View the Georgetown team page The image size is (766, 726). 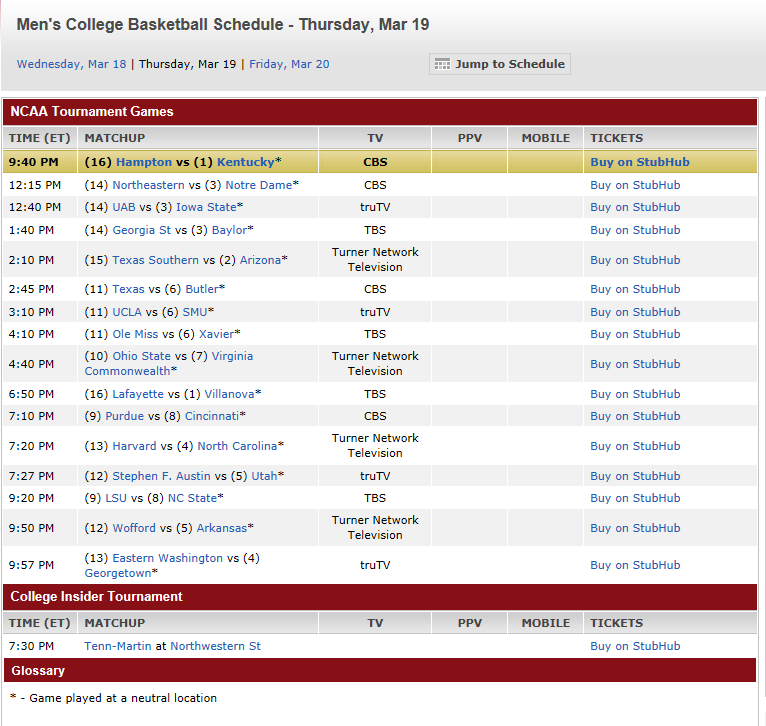coord(118,573)
